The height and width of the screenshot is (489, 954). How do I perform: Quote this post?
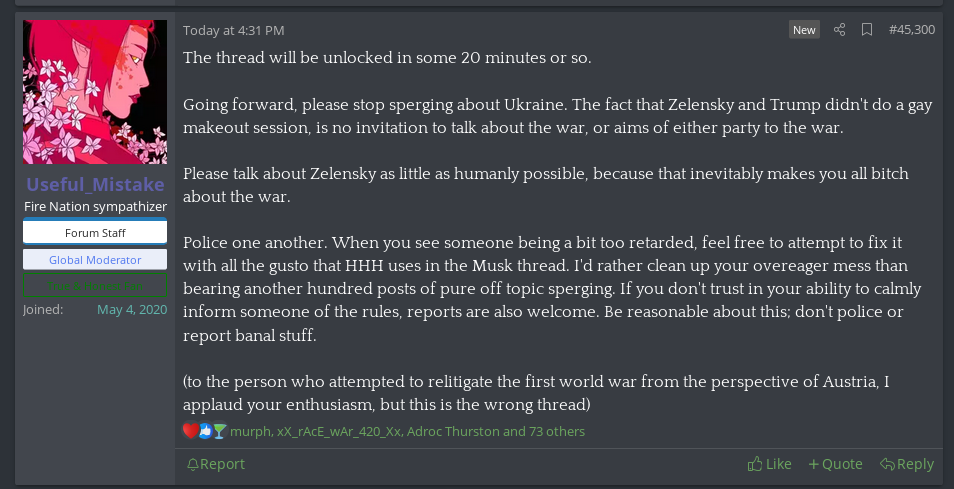(835, 464)
